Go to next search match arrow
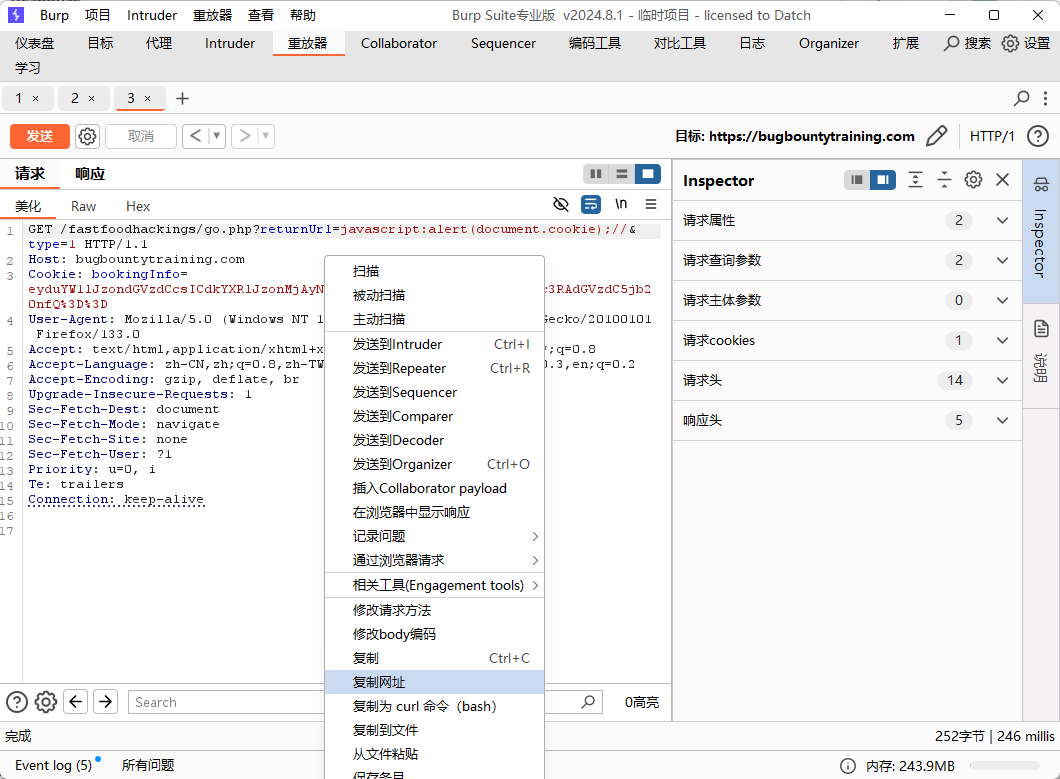The width and height of the screenshot is (1060, 779). (105, 702)
